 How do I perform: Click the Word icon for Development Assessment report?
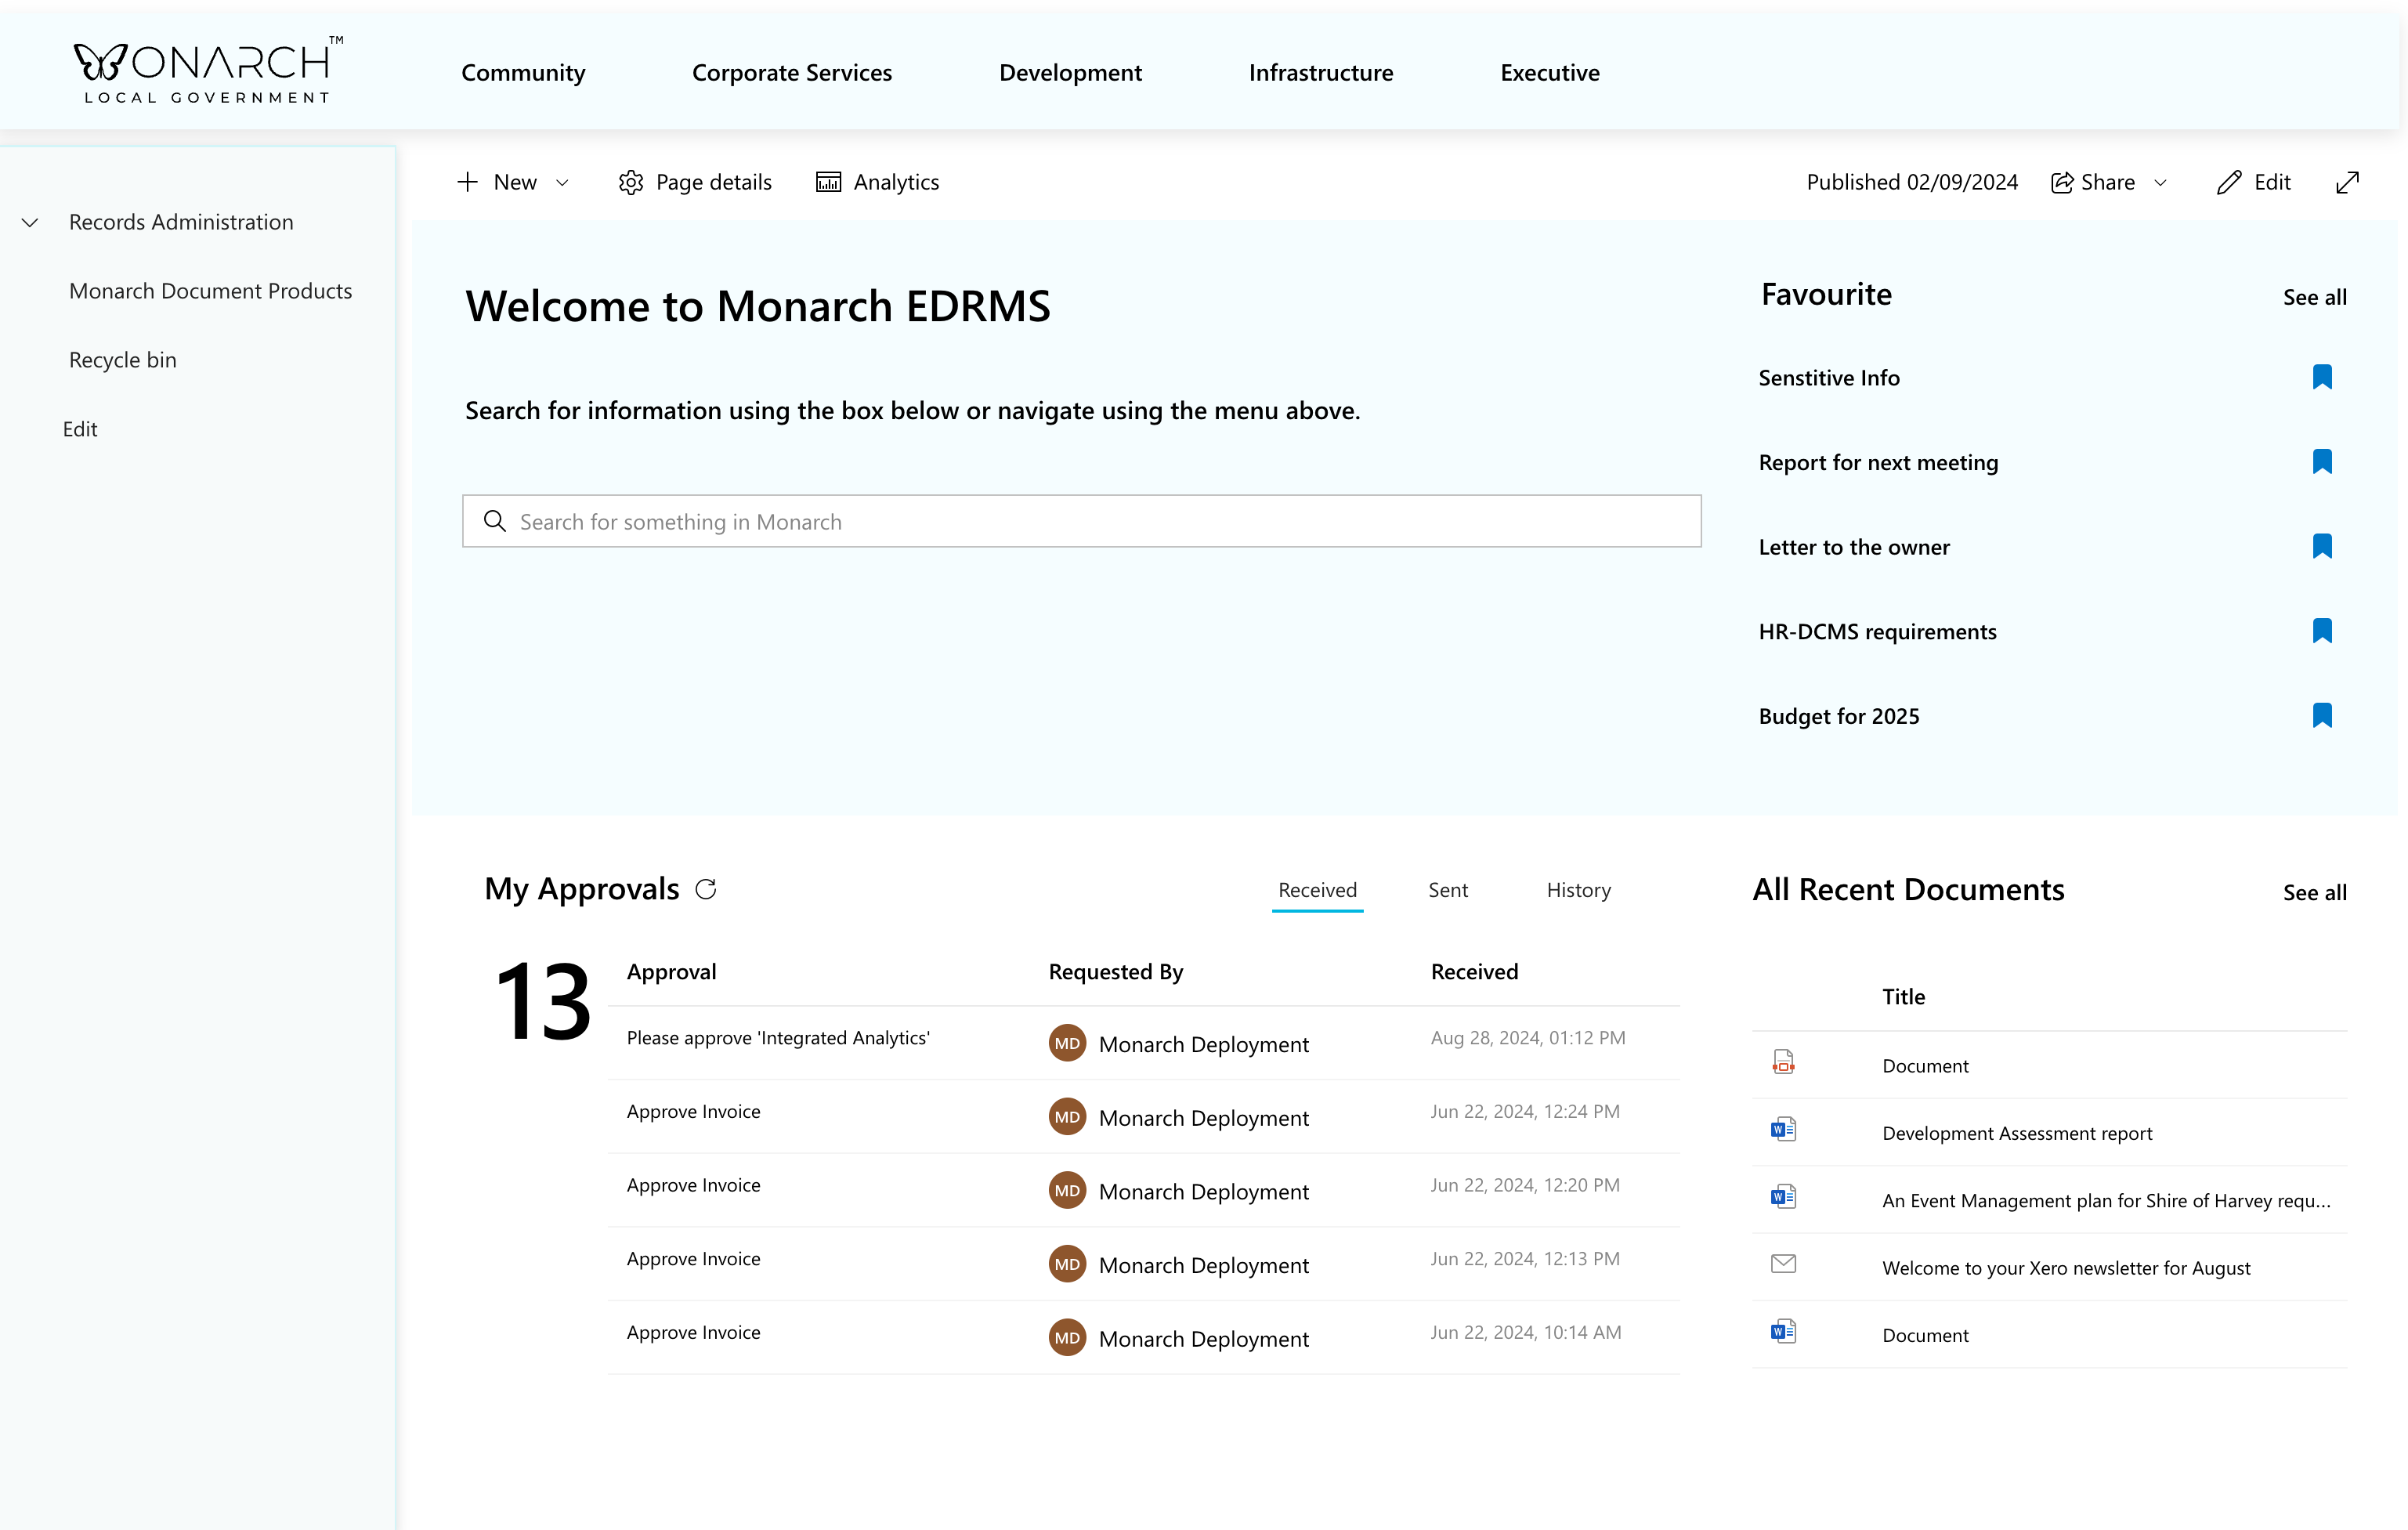1783,1130
